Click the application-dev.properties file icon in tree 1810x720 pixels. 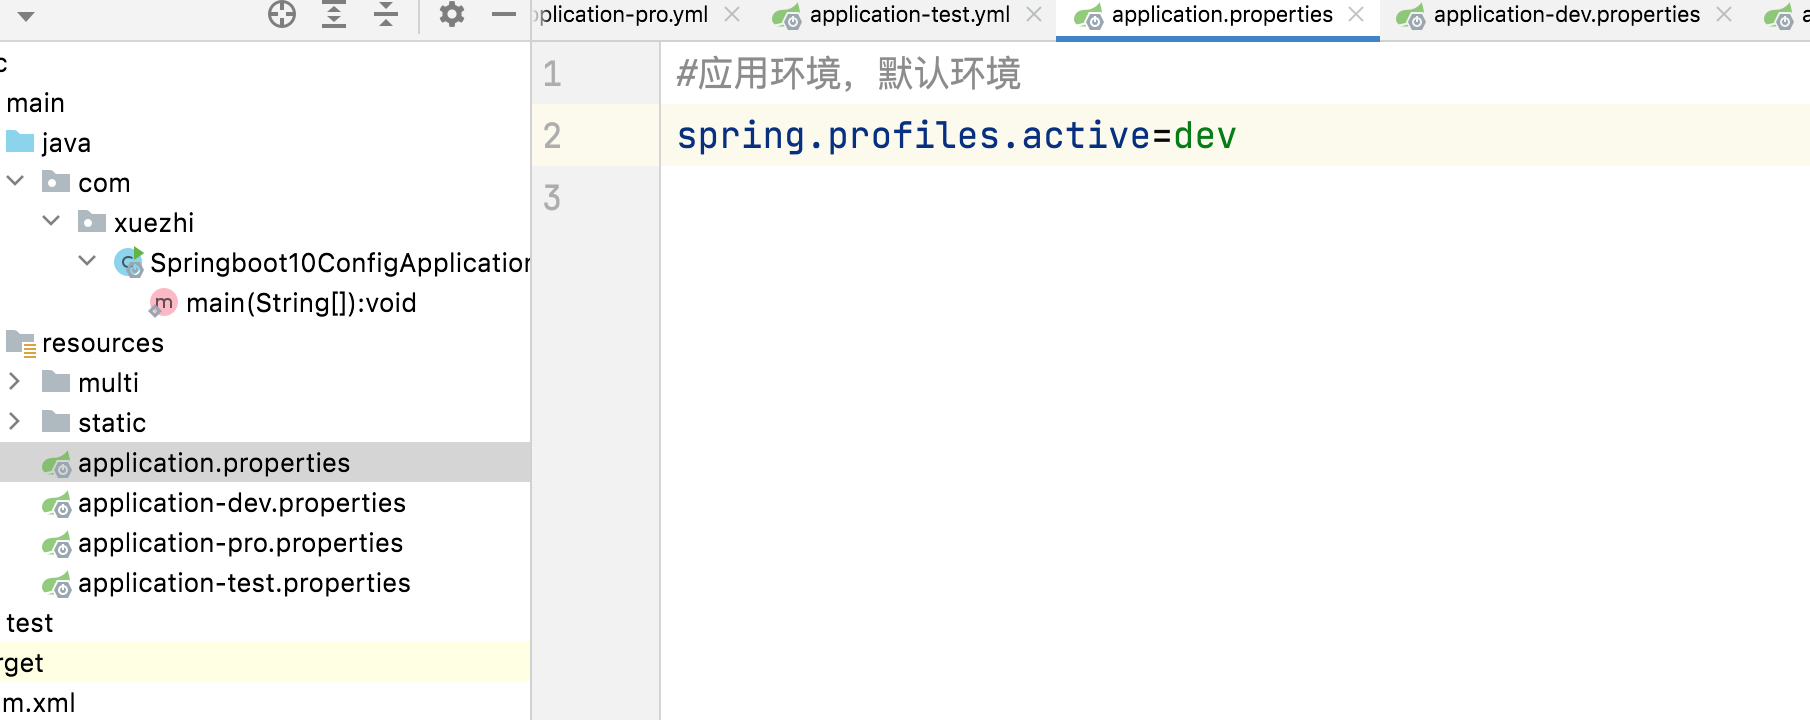coord(57,503)
